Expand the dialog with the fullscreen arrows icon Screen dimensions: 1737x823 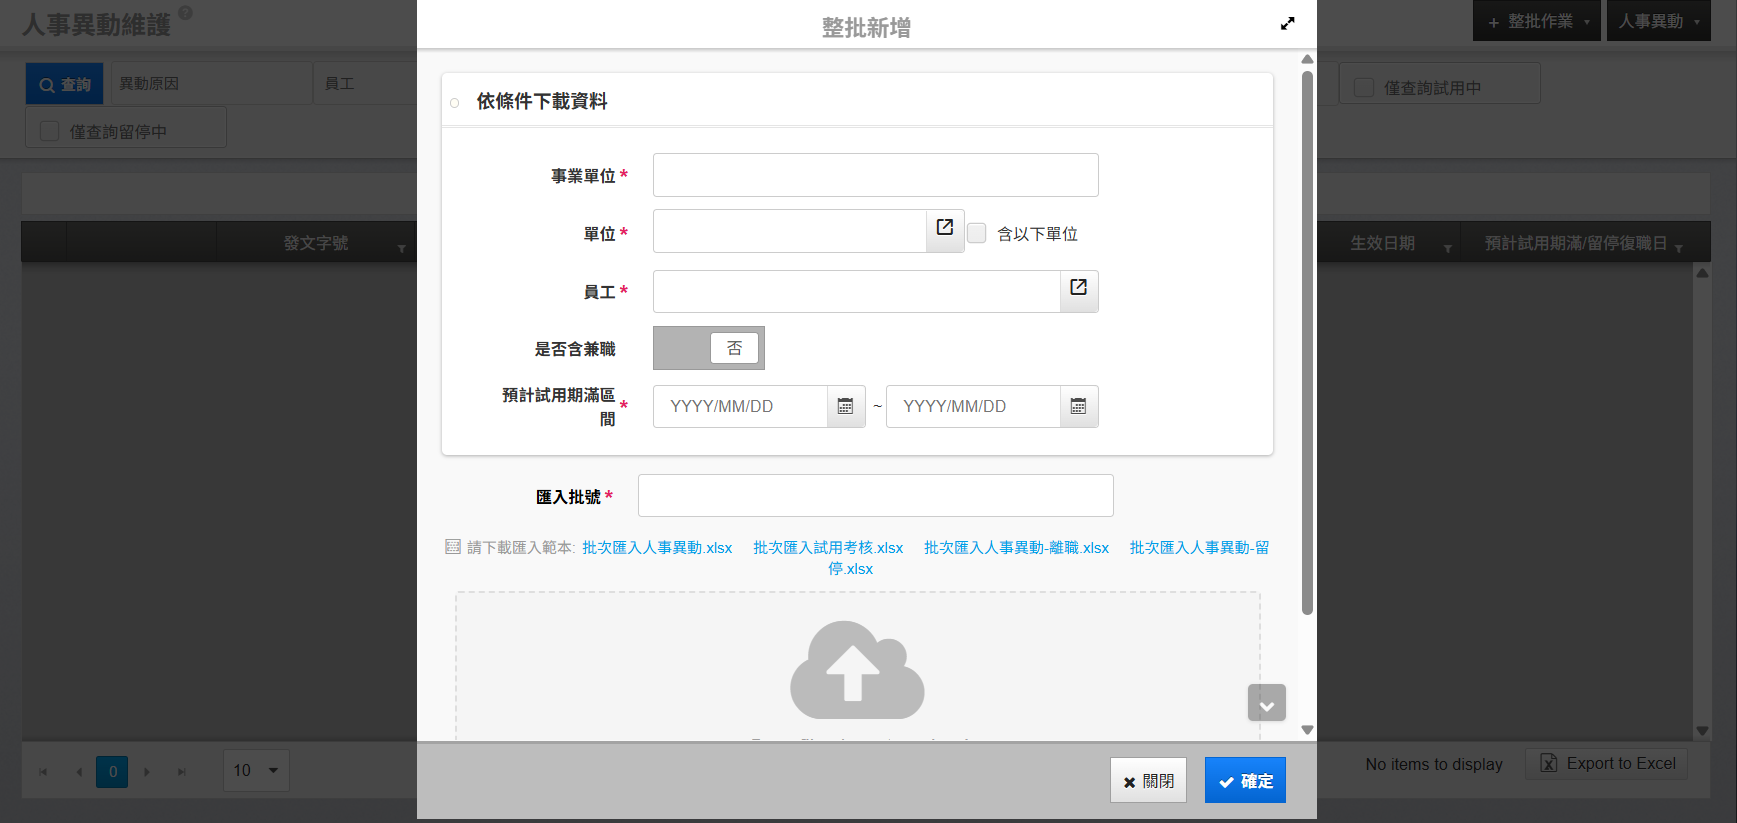click(x=1287, y=24)
